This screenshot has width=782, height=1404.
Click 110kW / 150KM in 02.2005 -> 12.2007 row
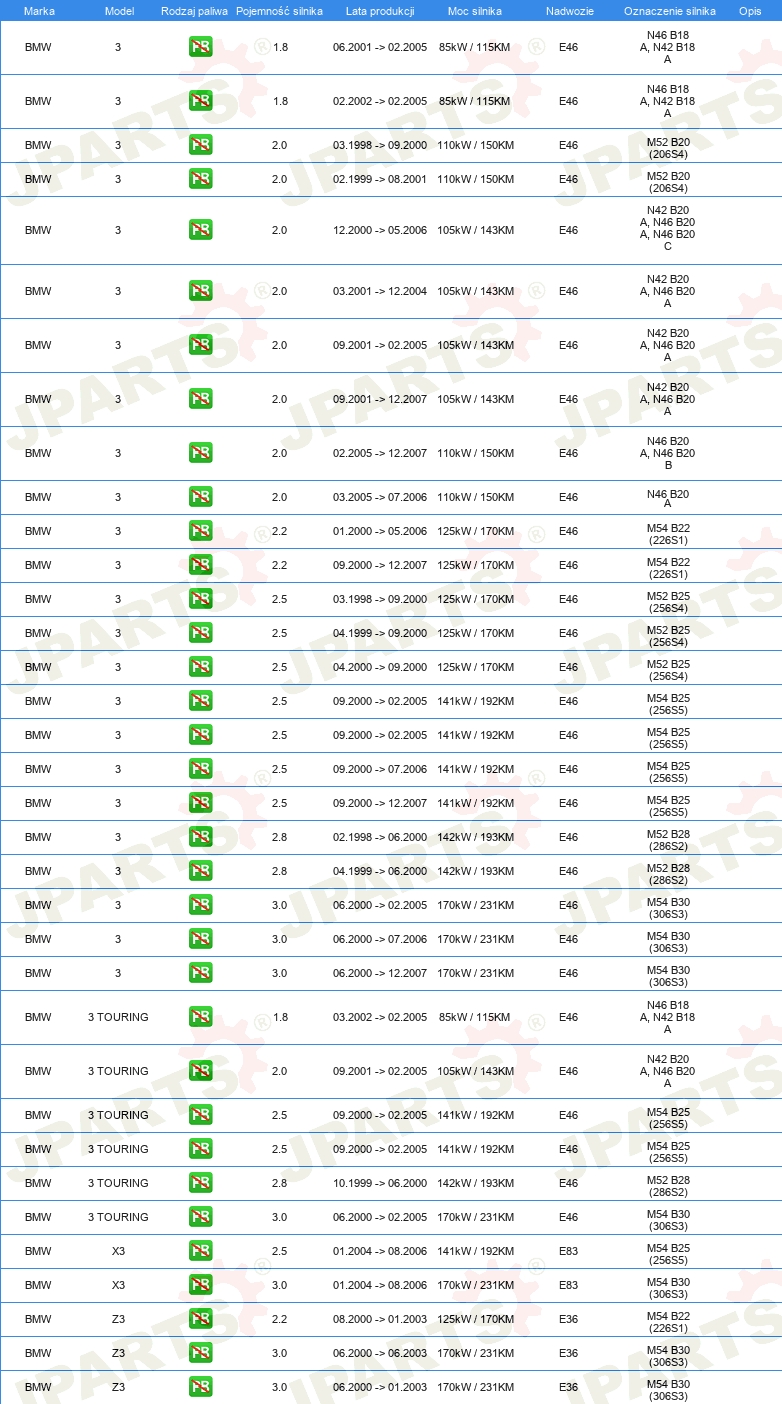tap(476, 453)
